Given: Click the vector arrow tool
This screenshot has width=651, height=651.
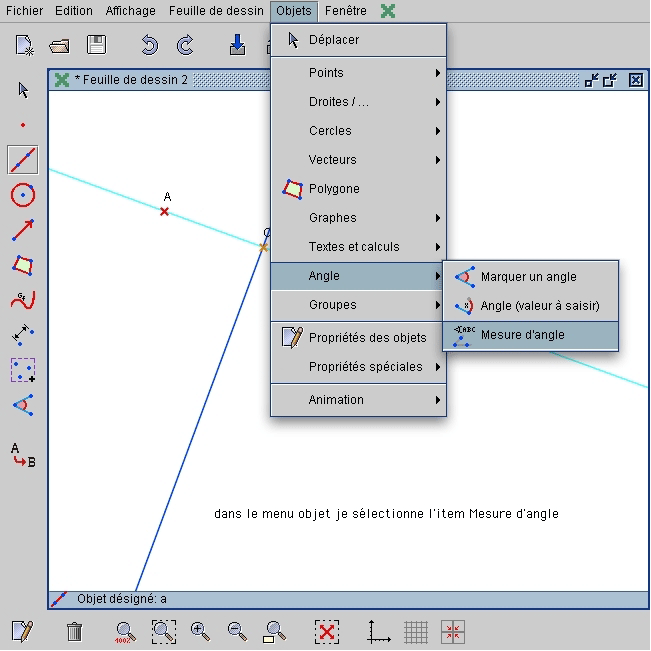Looking at the screenshot, I should [23, 230].
